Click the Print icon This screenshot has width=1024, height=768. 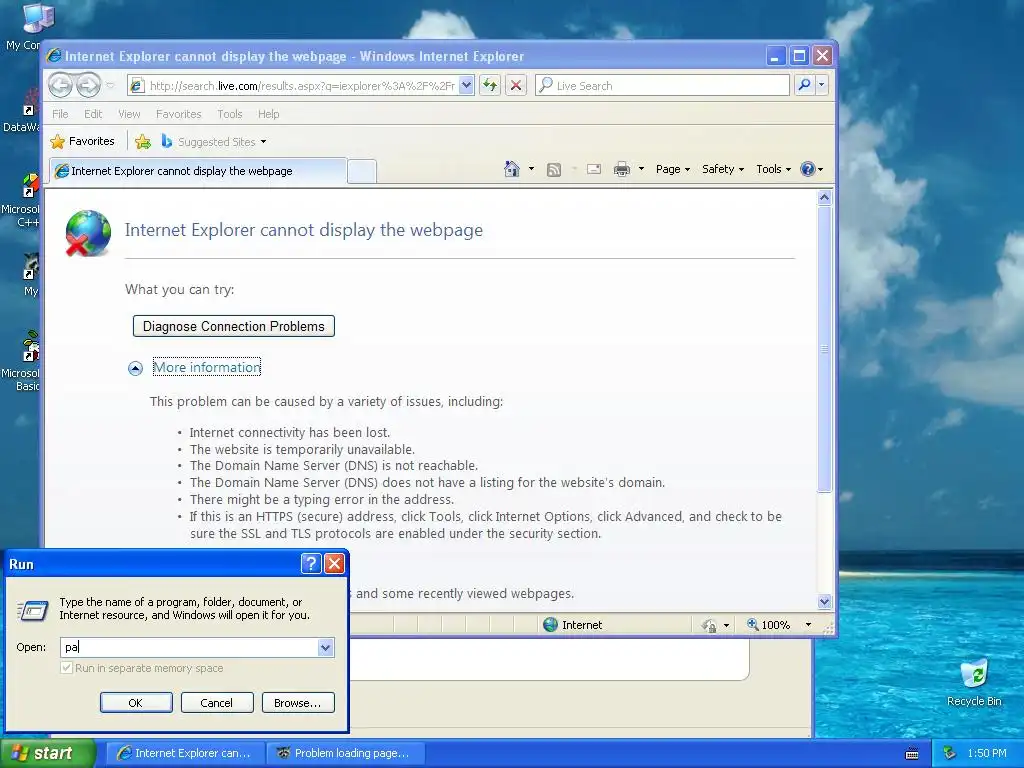(x=622, y=169)
